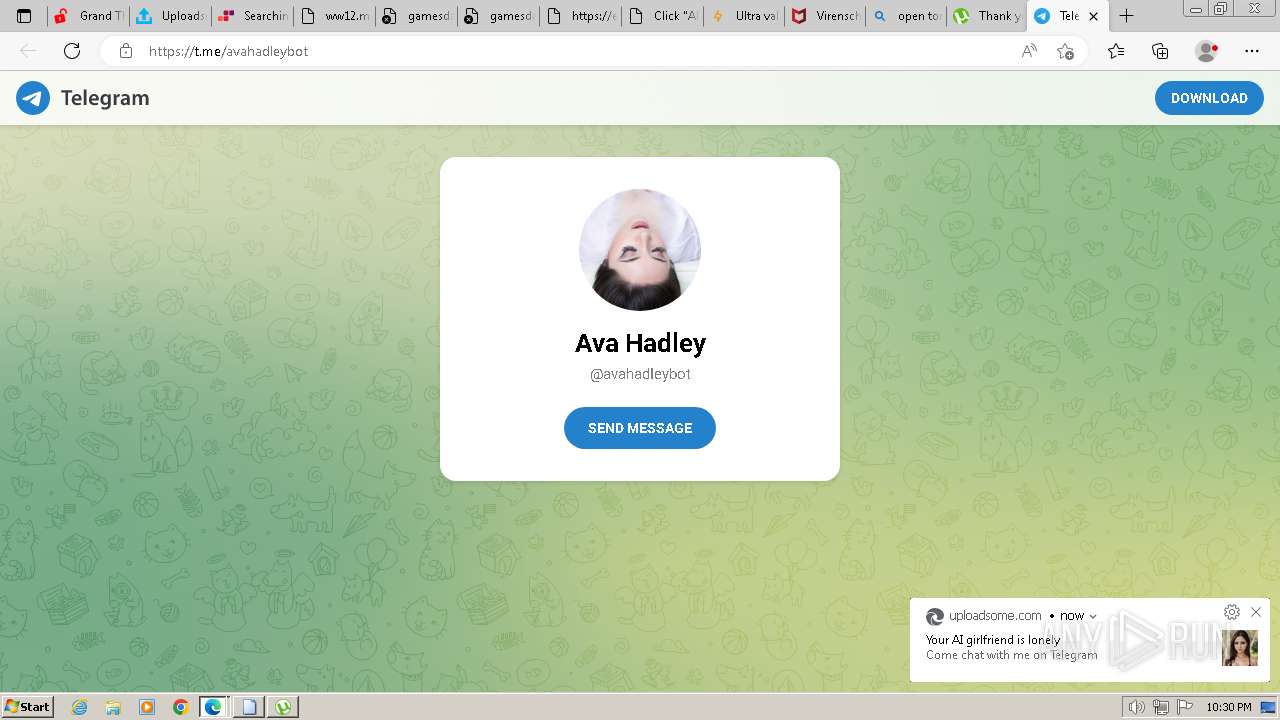This screenshot has width=1280, height=720.
Task: Open File Explorer from the taskbar
Action: 113,707
